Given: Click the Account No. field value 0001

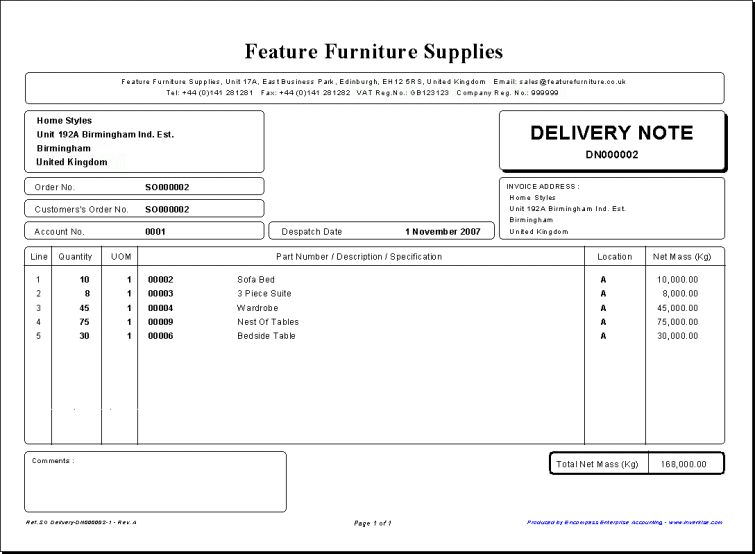Looking at the screenshot, I should (x=155, y=231).
